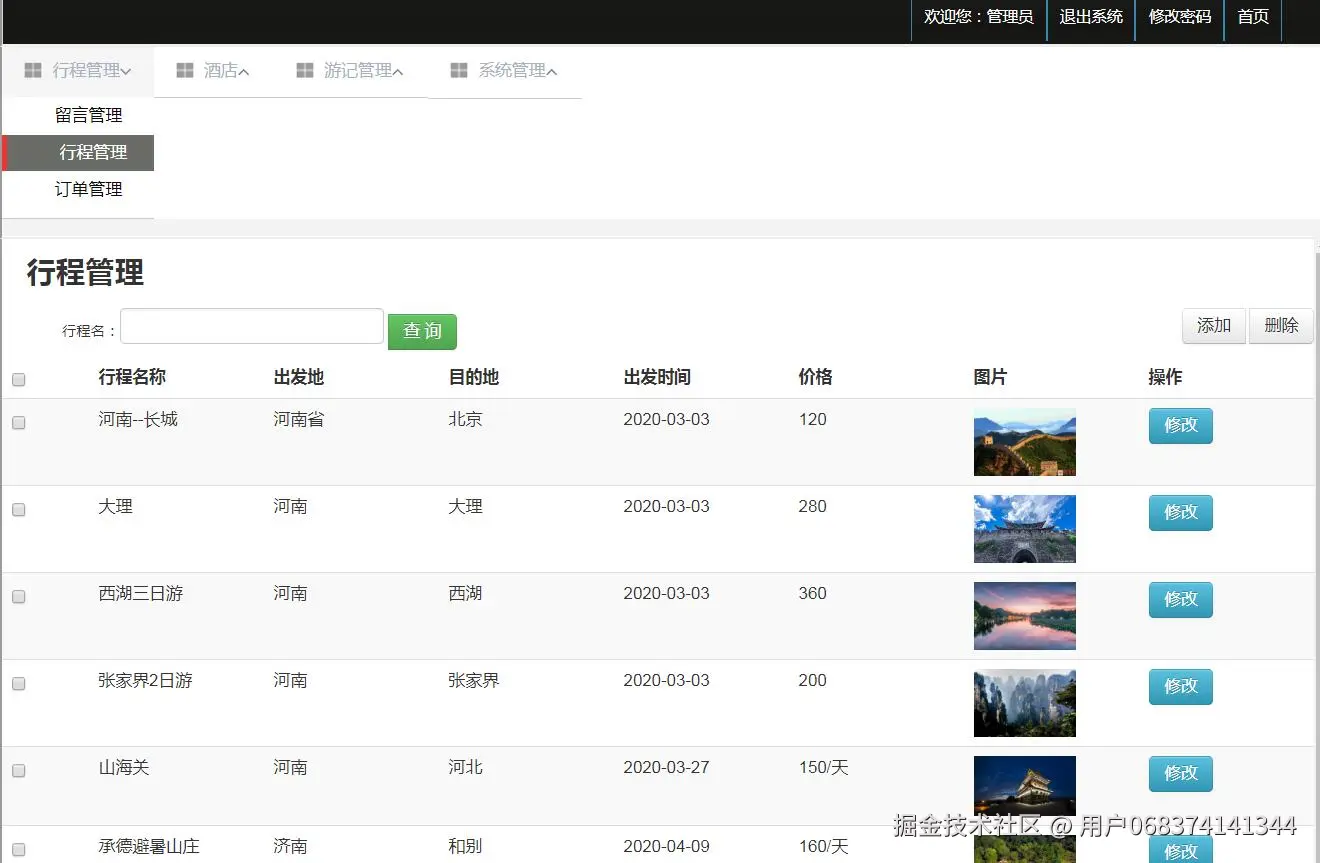Open the 山海关 night thumbnail

point(1025,786)
